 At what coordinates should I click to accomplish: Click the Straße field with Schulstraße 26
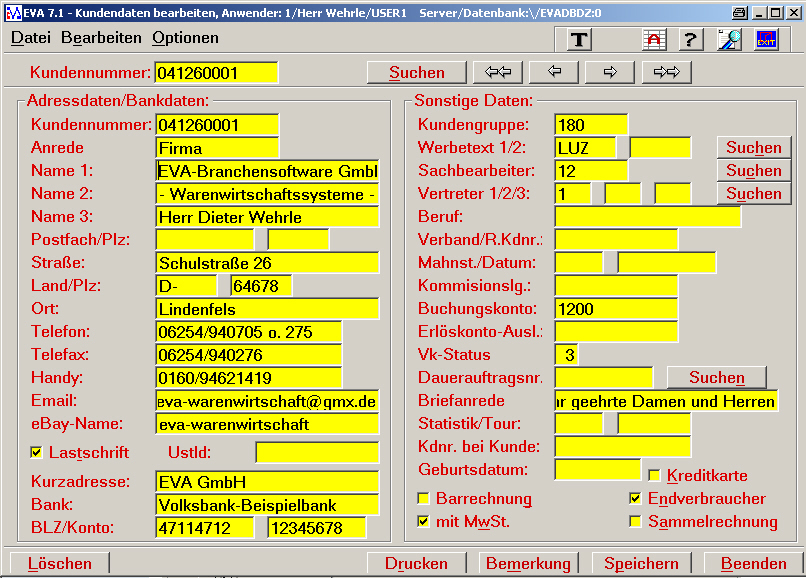pyautogui.click(x=267, y=263)
